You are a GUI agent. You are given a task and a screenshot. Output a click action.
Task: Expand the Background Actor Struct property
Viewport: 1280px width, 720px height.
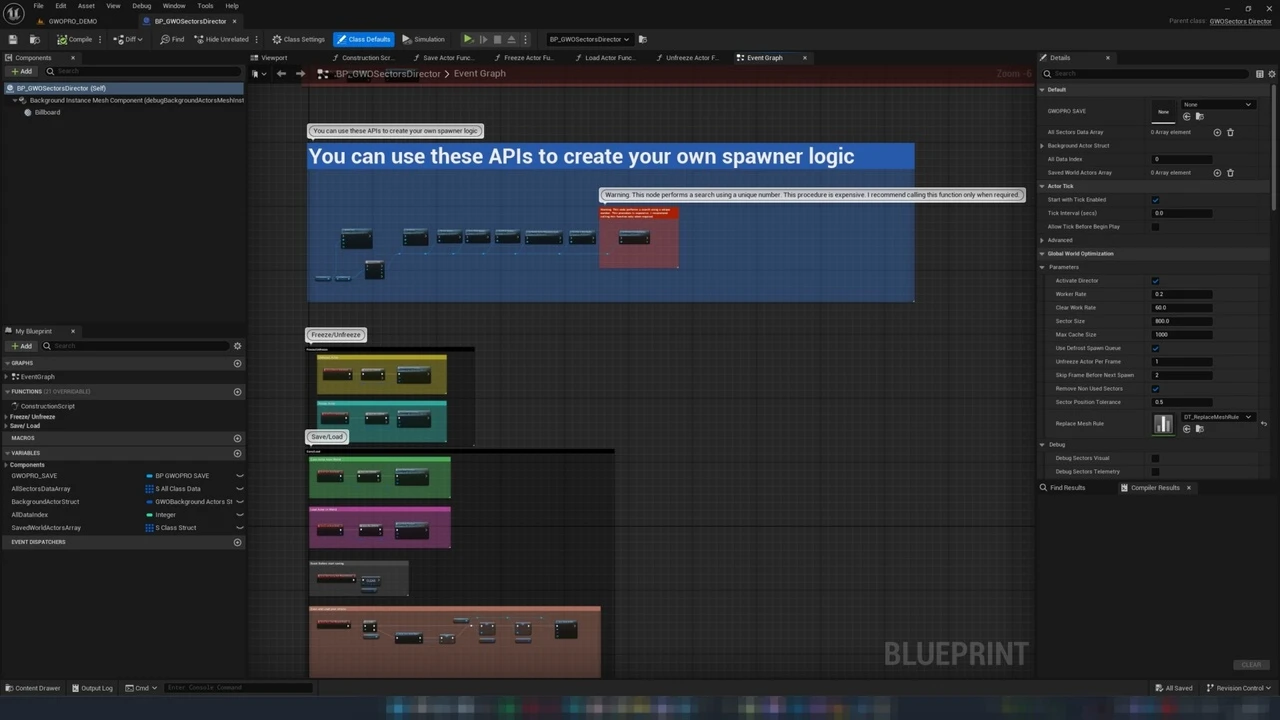pyautogui.click(x=1042, y=146)
